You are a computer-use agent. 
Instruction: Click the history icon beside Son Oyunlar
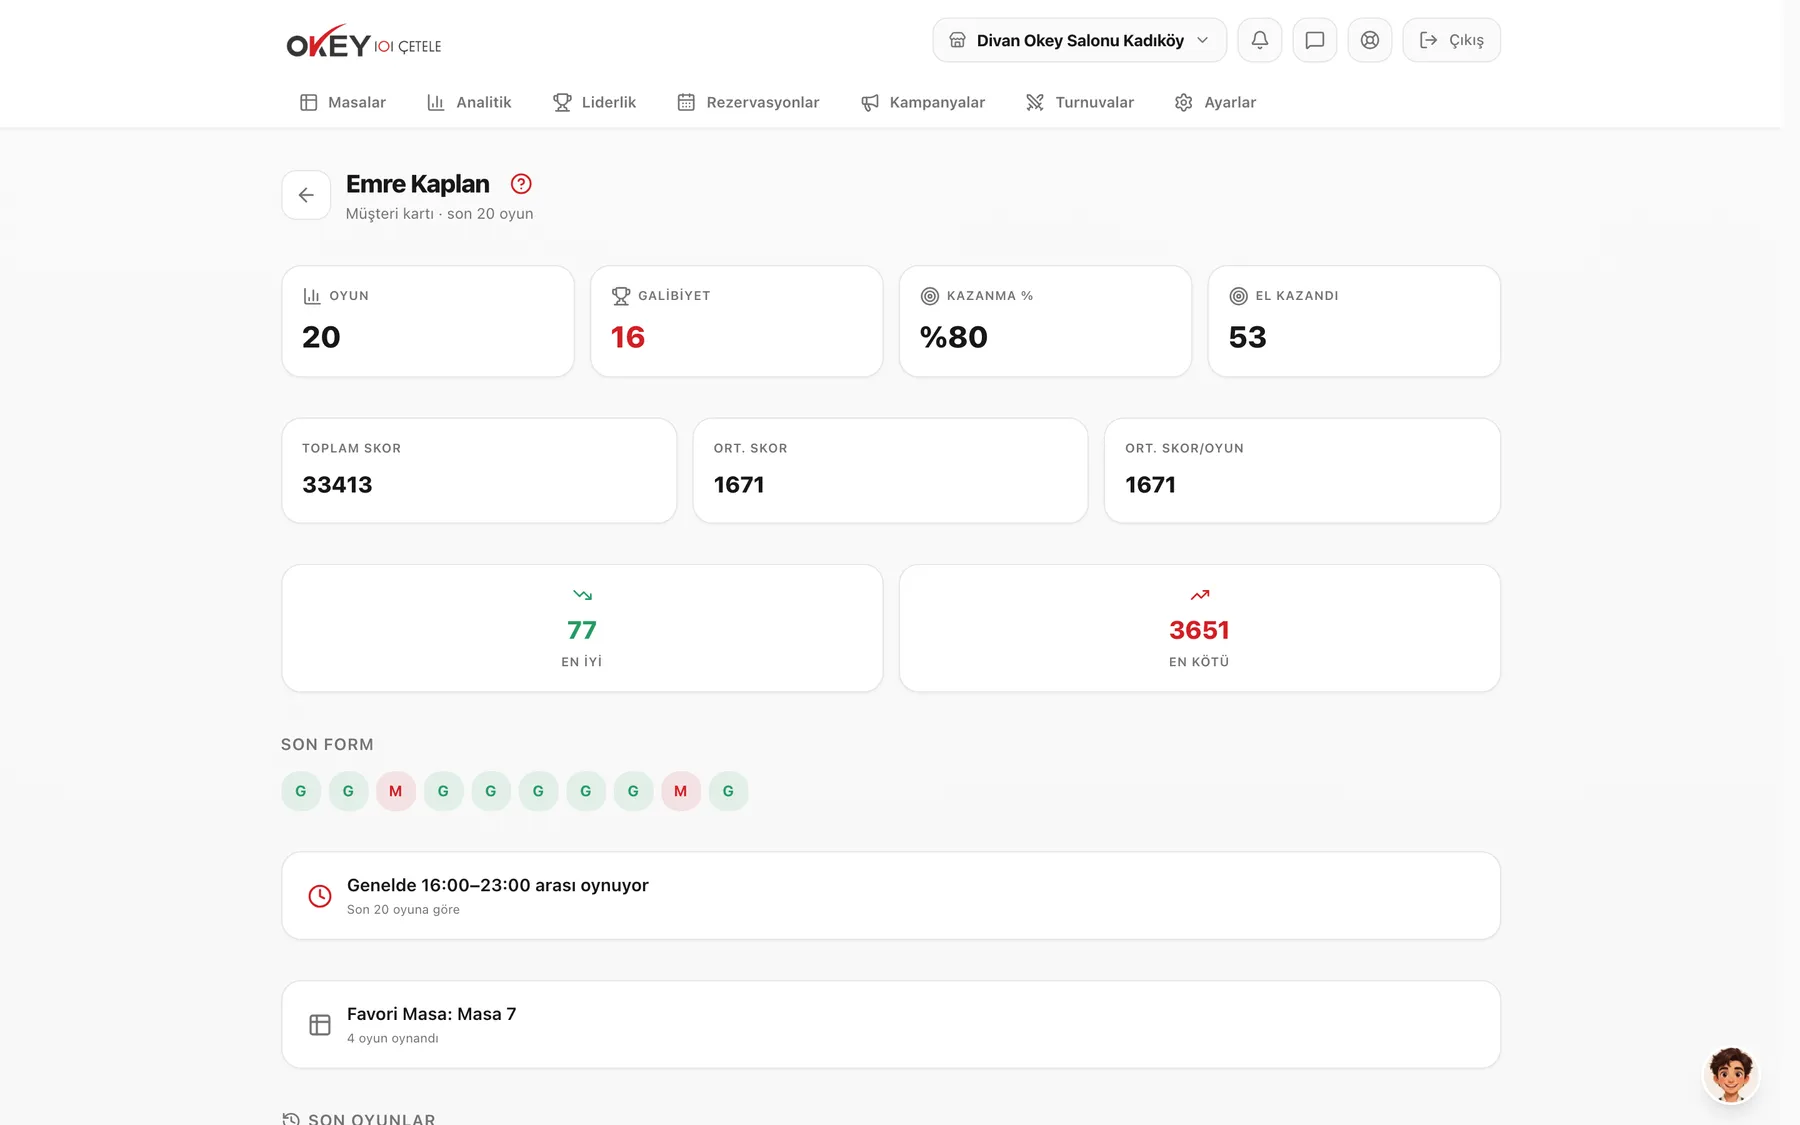291,1119
